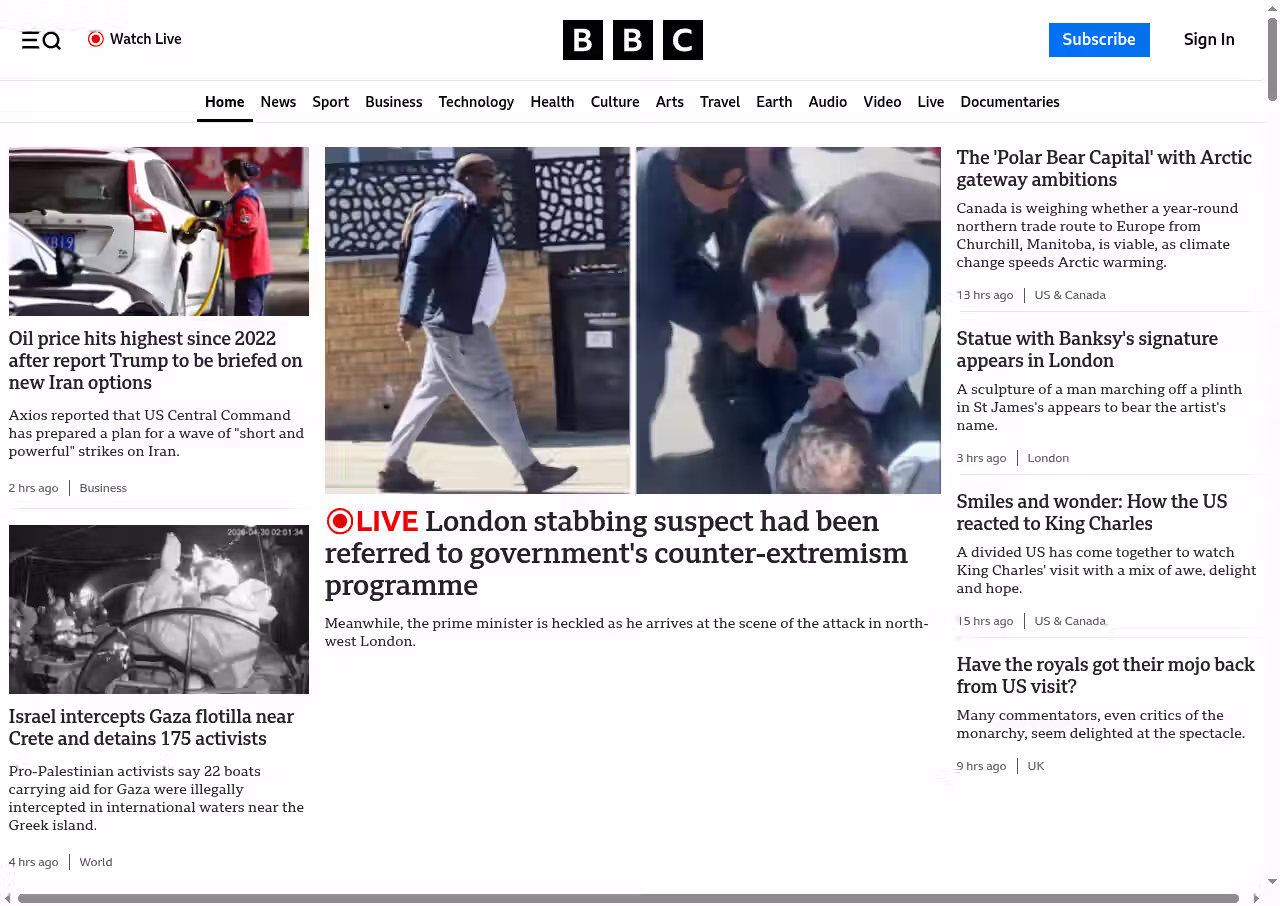This screenshot has width=1280, height=906.
Task: Open the Banksy statue story
Action: [x=1086, y=349]
